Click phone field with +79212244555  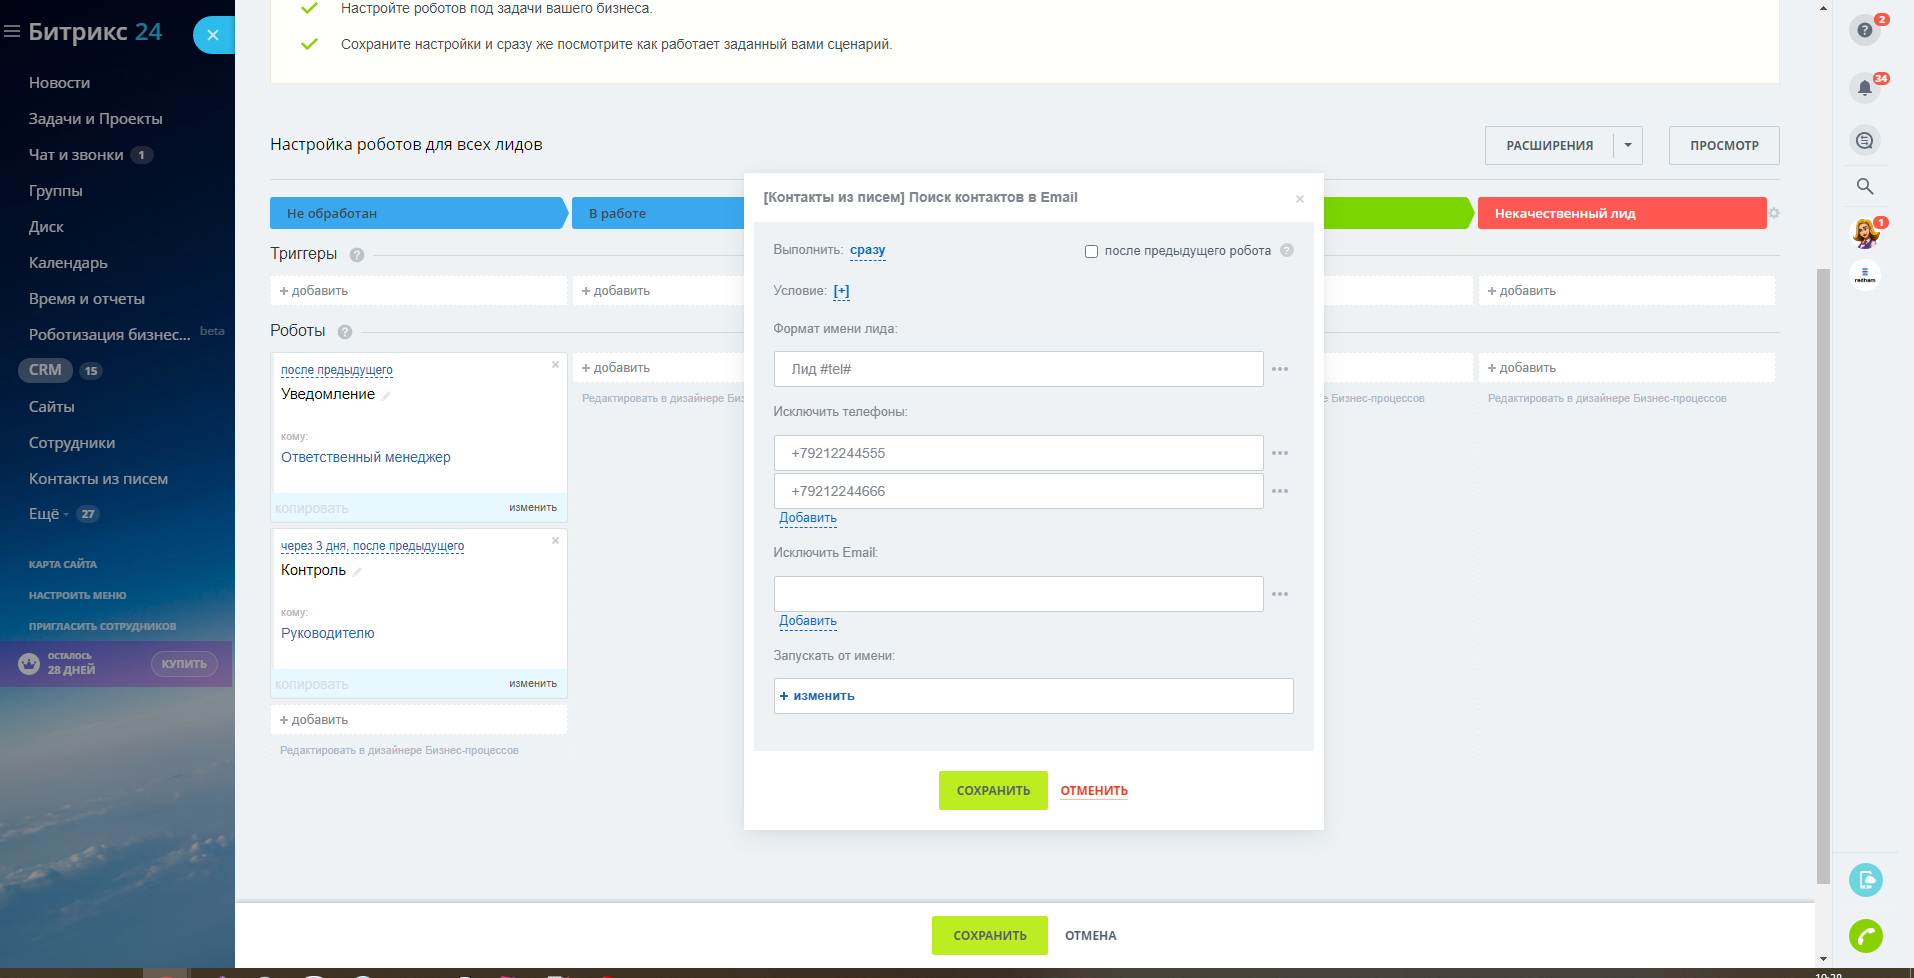pos(1018,453)
